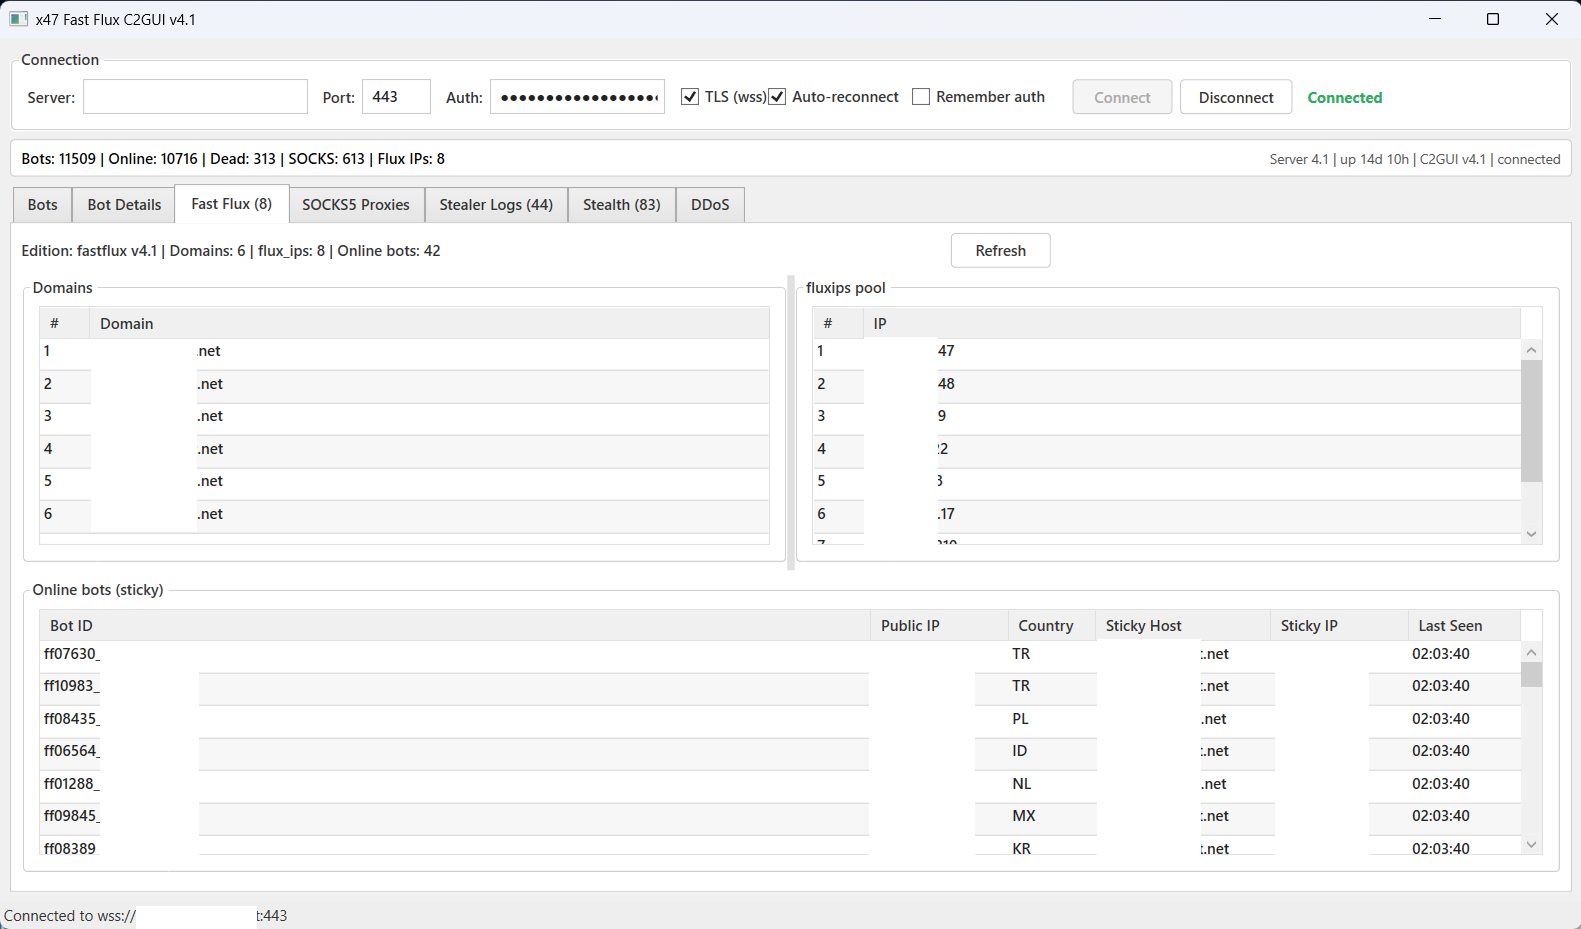The image size is (1581, 929).
Task: Click the Disconnect button
Action: tap(1236, 97)
